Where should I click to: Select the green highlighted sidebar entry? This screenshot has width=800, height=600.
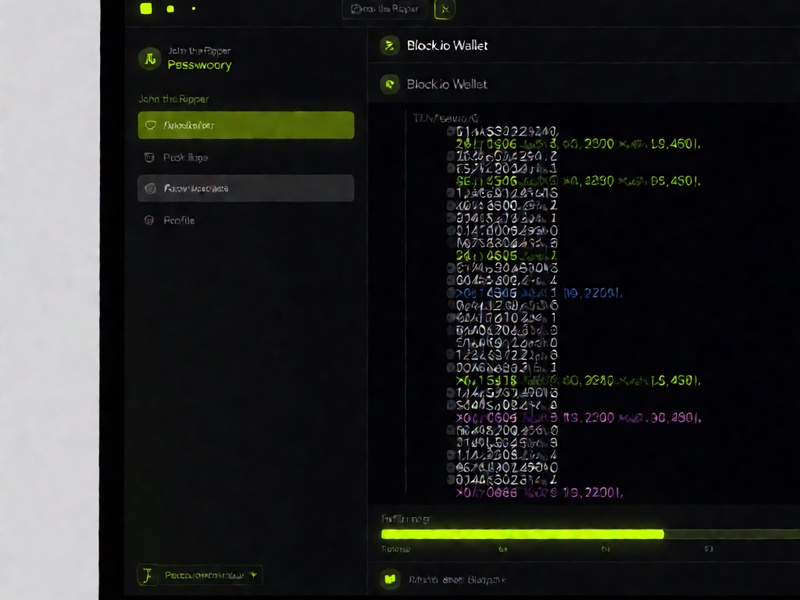click(x=246, y=125)
